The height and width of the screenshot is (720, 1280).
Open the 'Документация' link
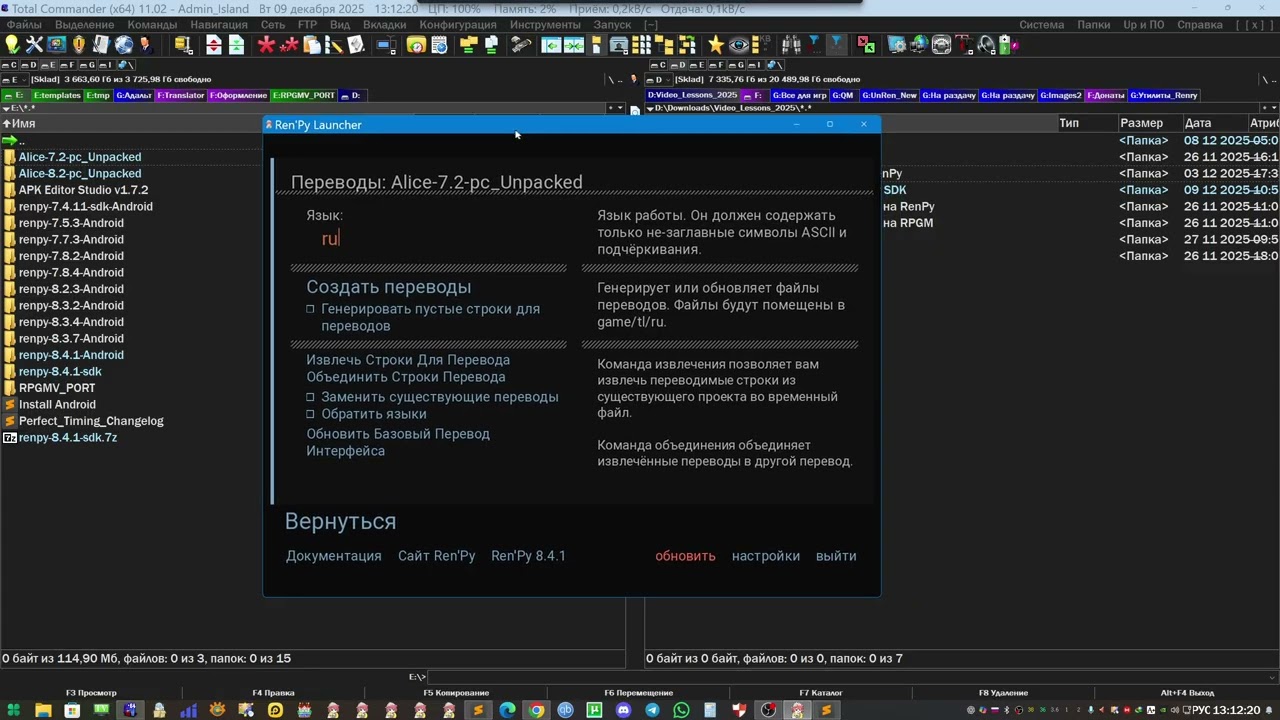(333, 556)
